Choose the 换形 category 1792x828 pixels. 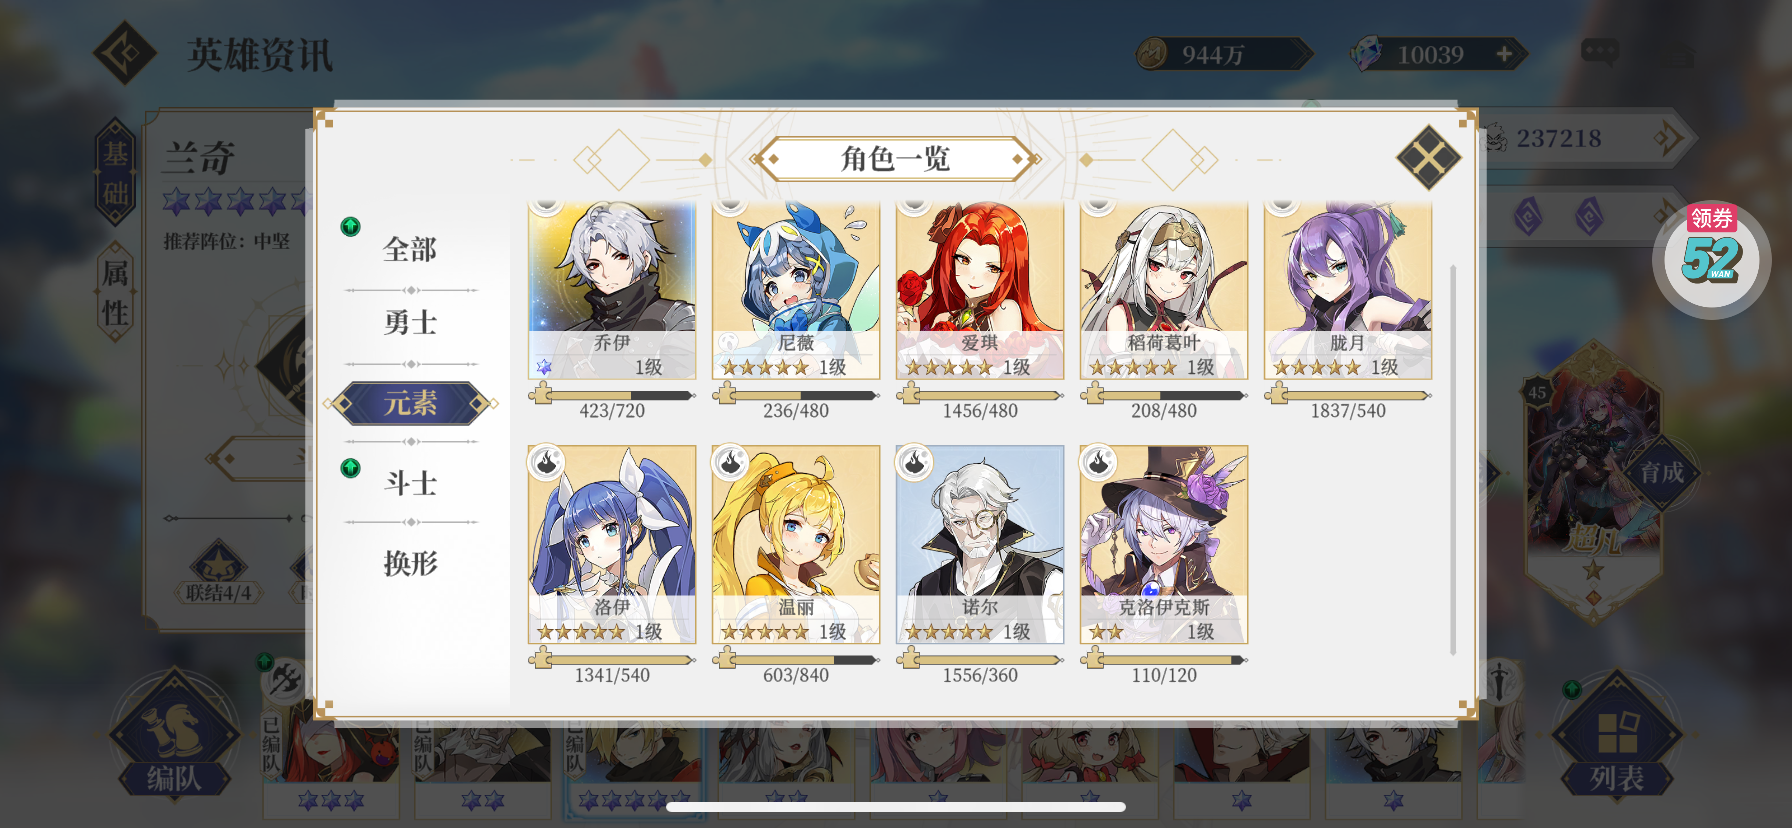point(410,563)
